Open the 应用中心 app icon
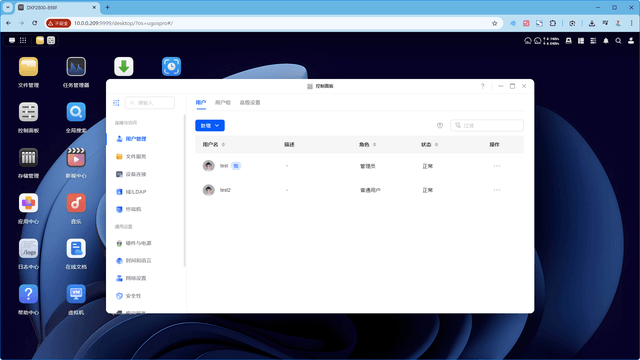This screenshot has height=360, width=640. pos(28,203)
